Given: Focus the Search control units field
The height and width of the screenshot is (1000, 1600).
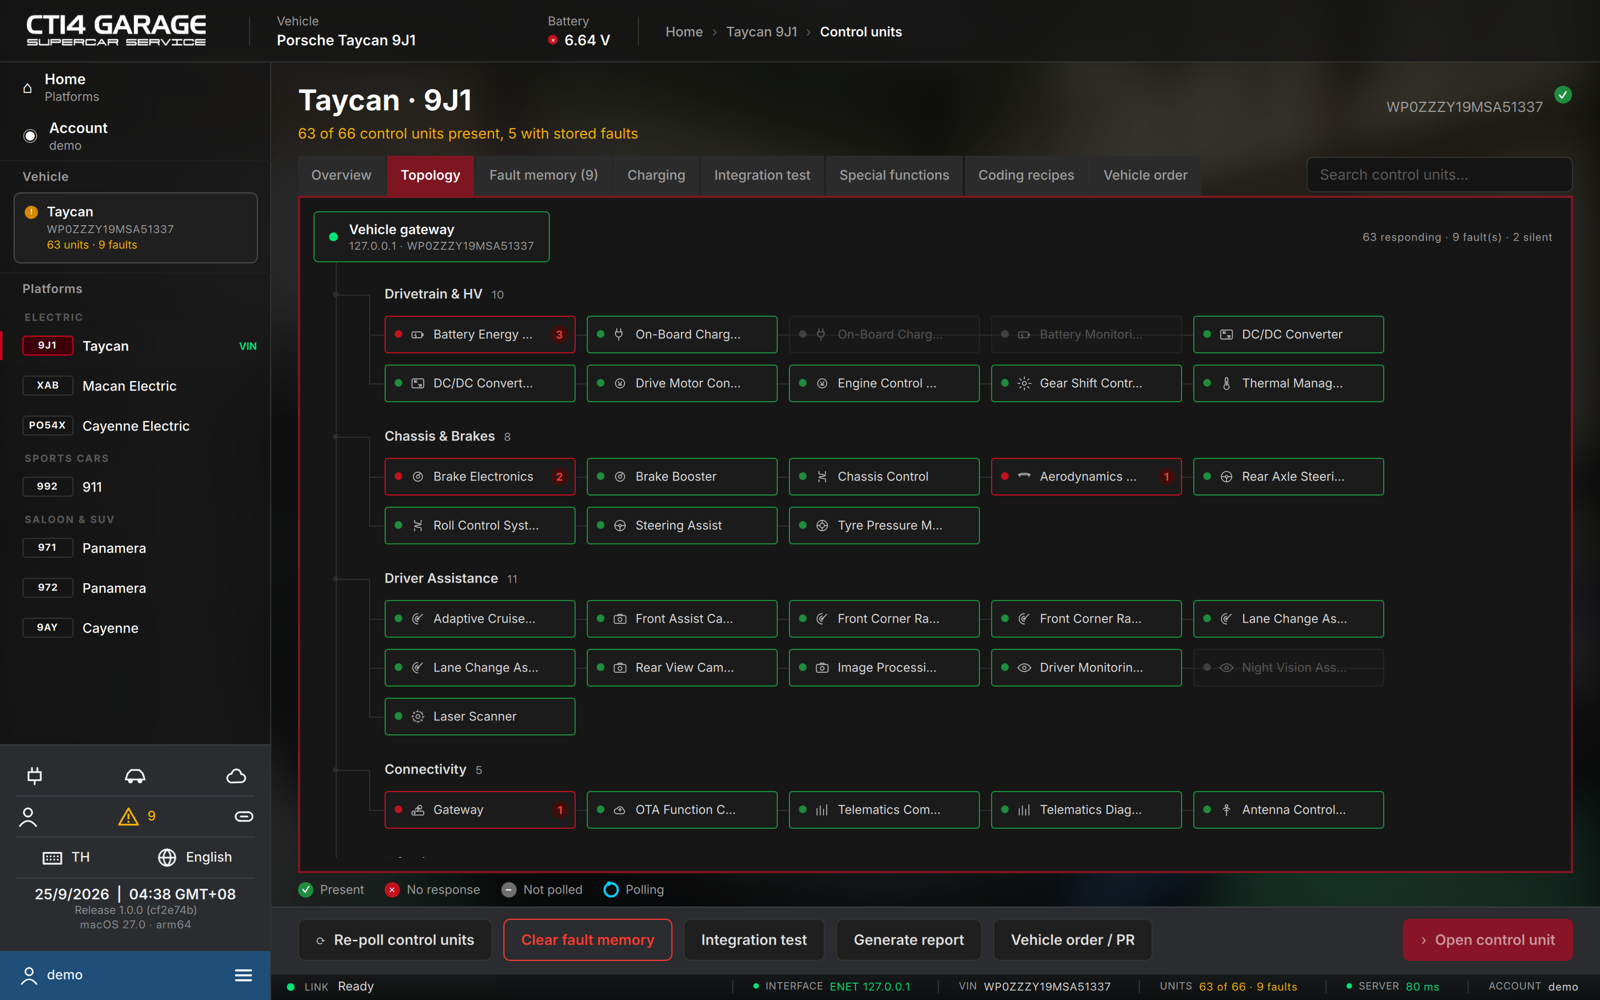Looking at the screenshot, I should click(x=1439, y=175).
